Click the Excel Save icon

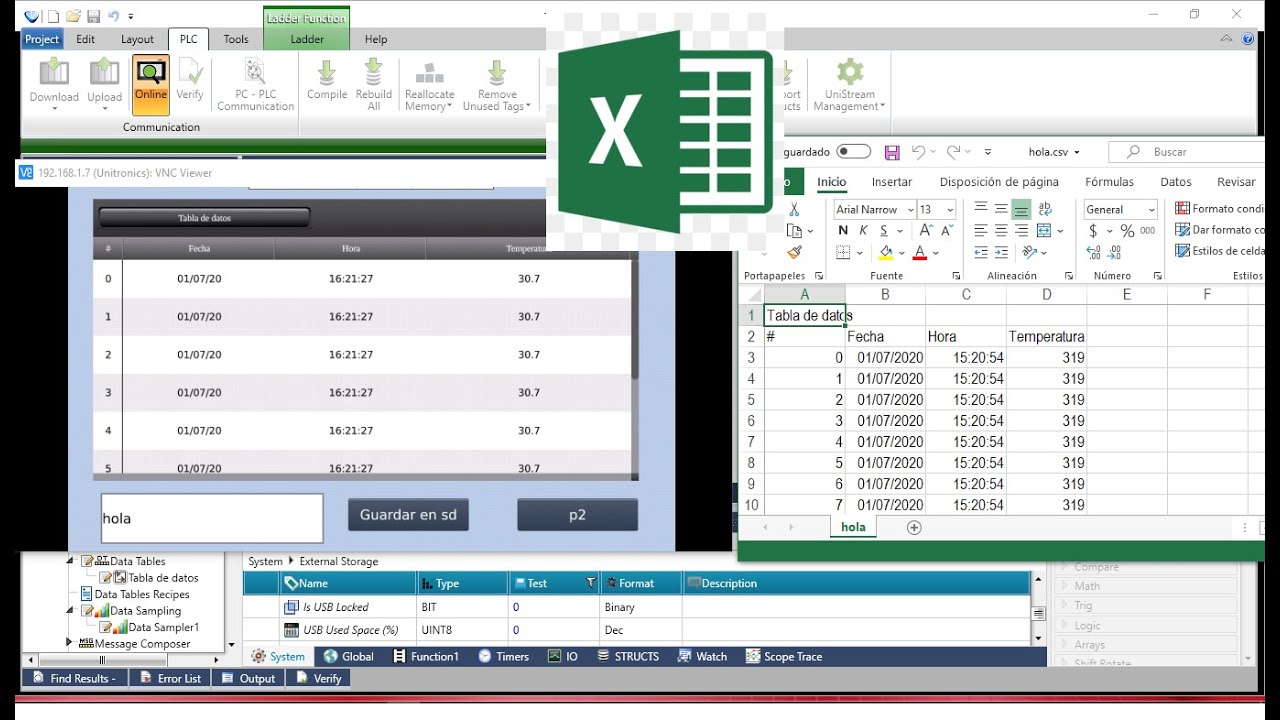(x=892, y=152)
